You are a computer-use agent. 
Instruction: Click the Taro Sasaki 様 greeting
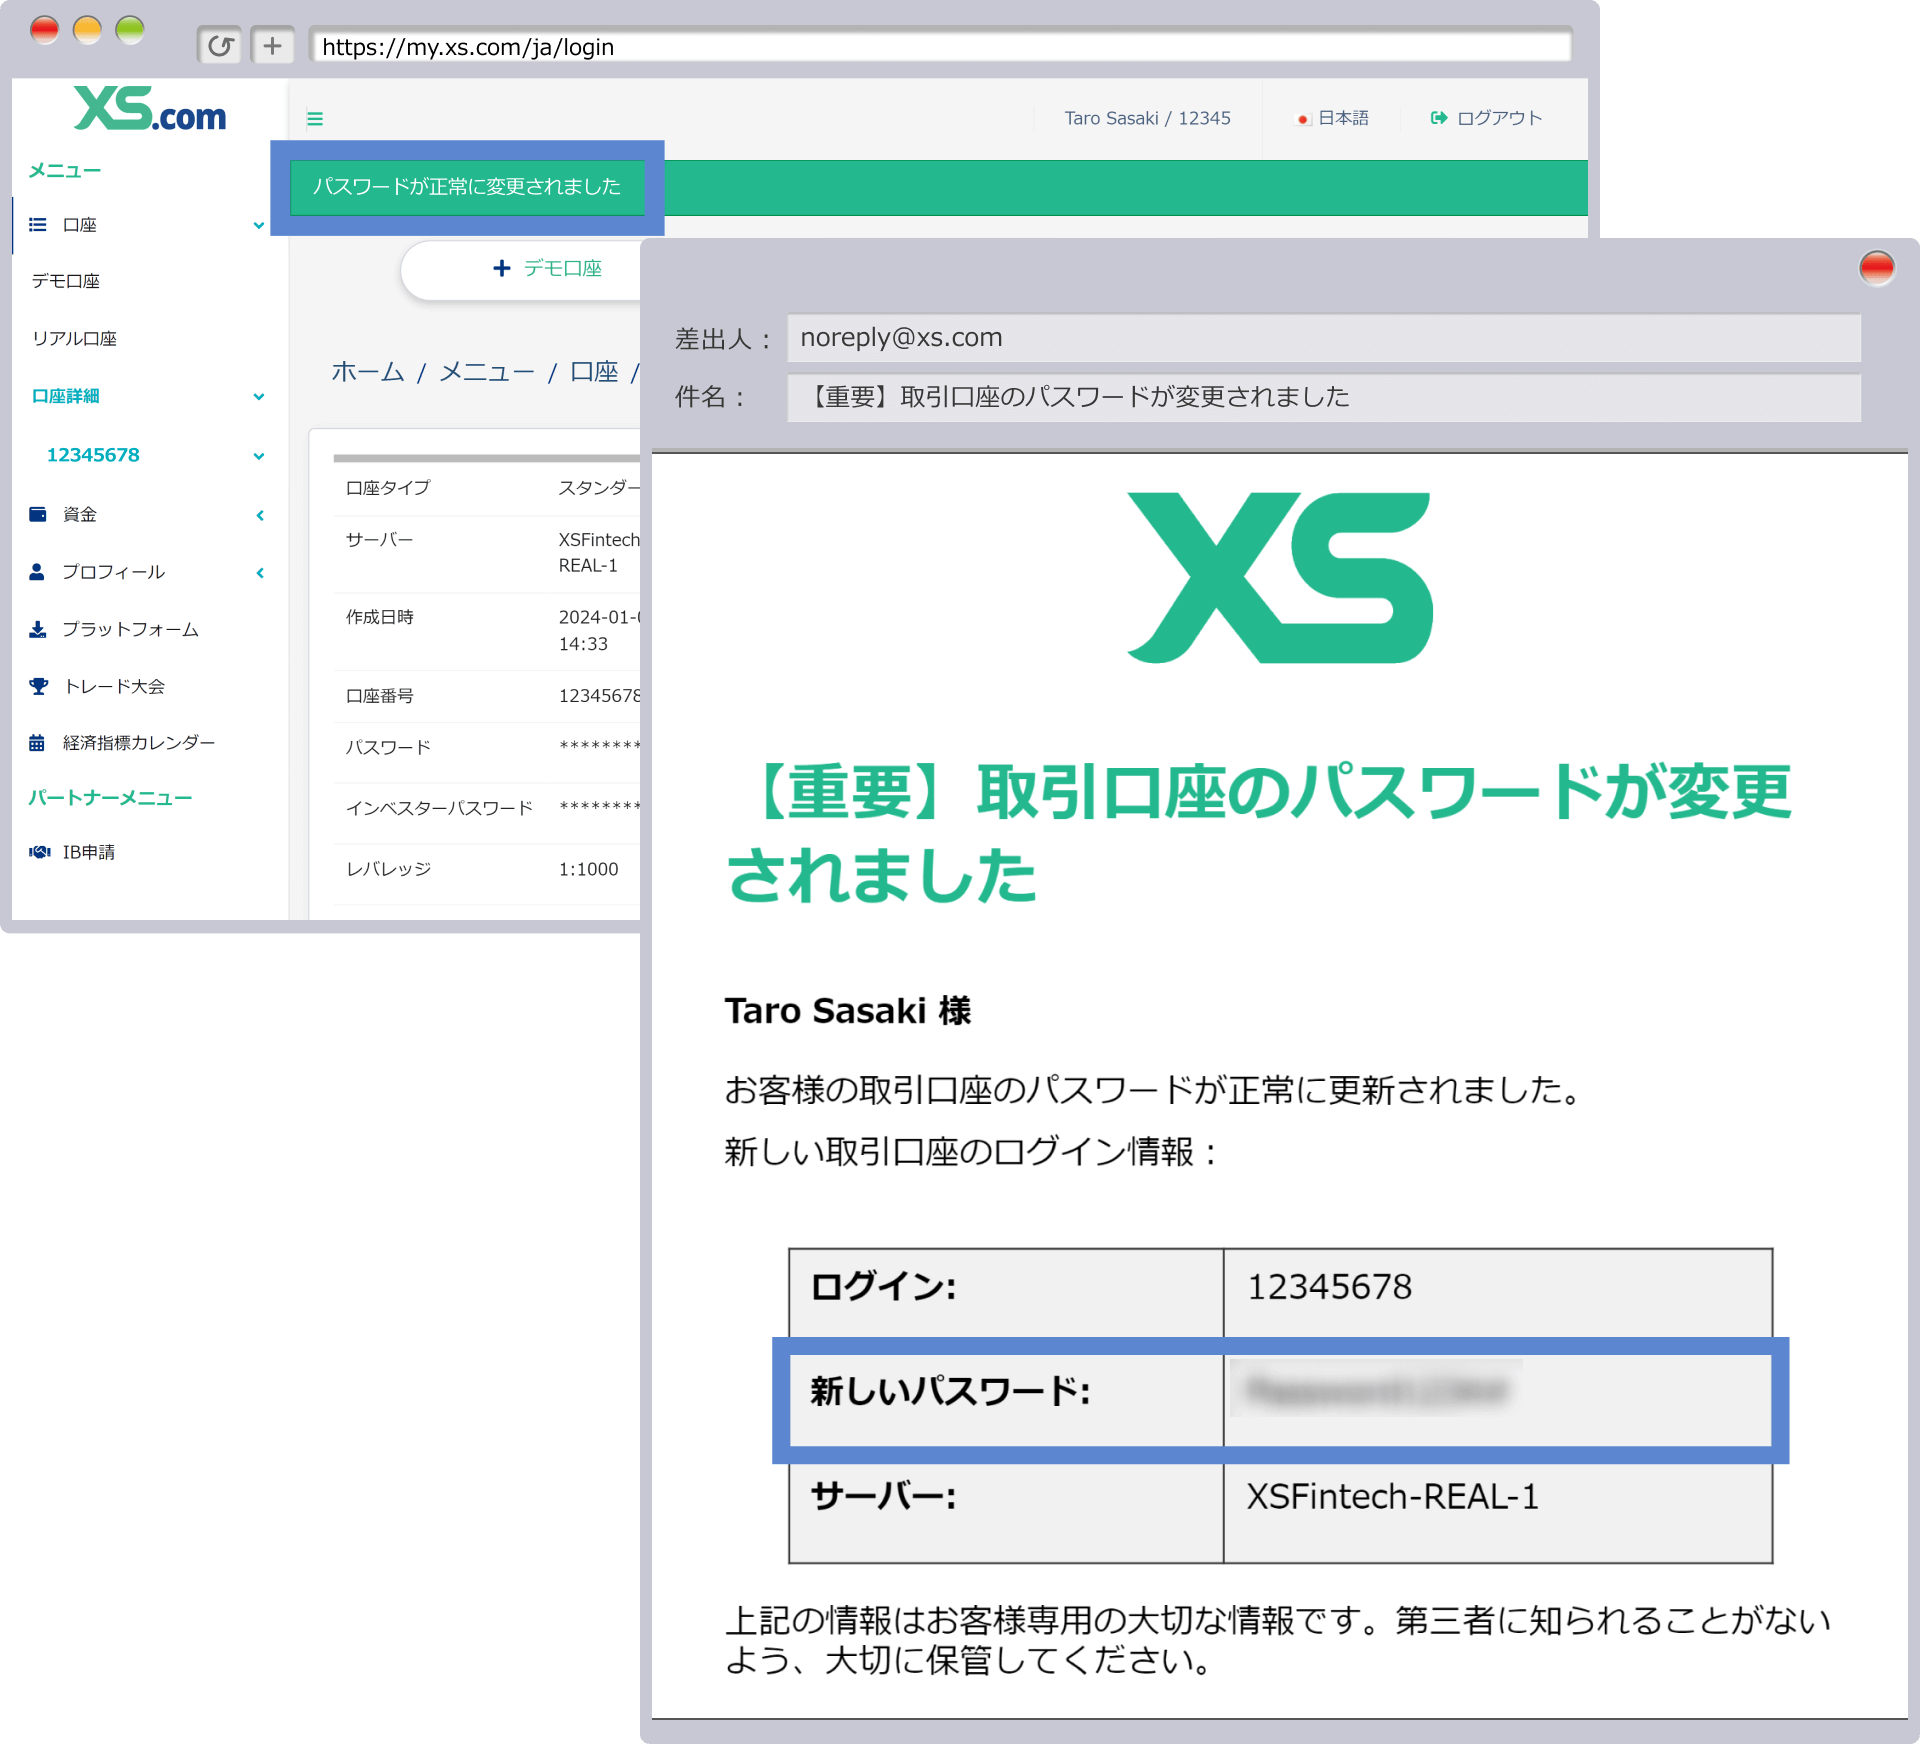point(848,1011)
